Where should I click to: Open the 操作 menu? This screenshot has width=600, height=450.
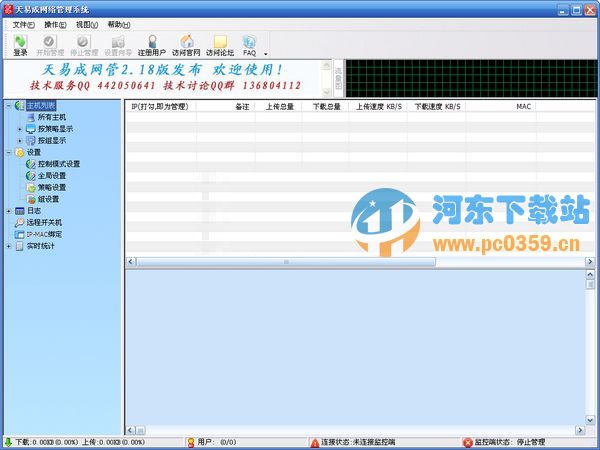(x=55, y=25)
